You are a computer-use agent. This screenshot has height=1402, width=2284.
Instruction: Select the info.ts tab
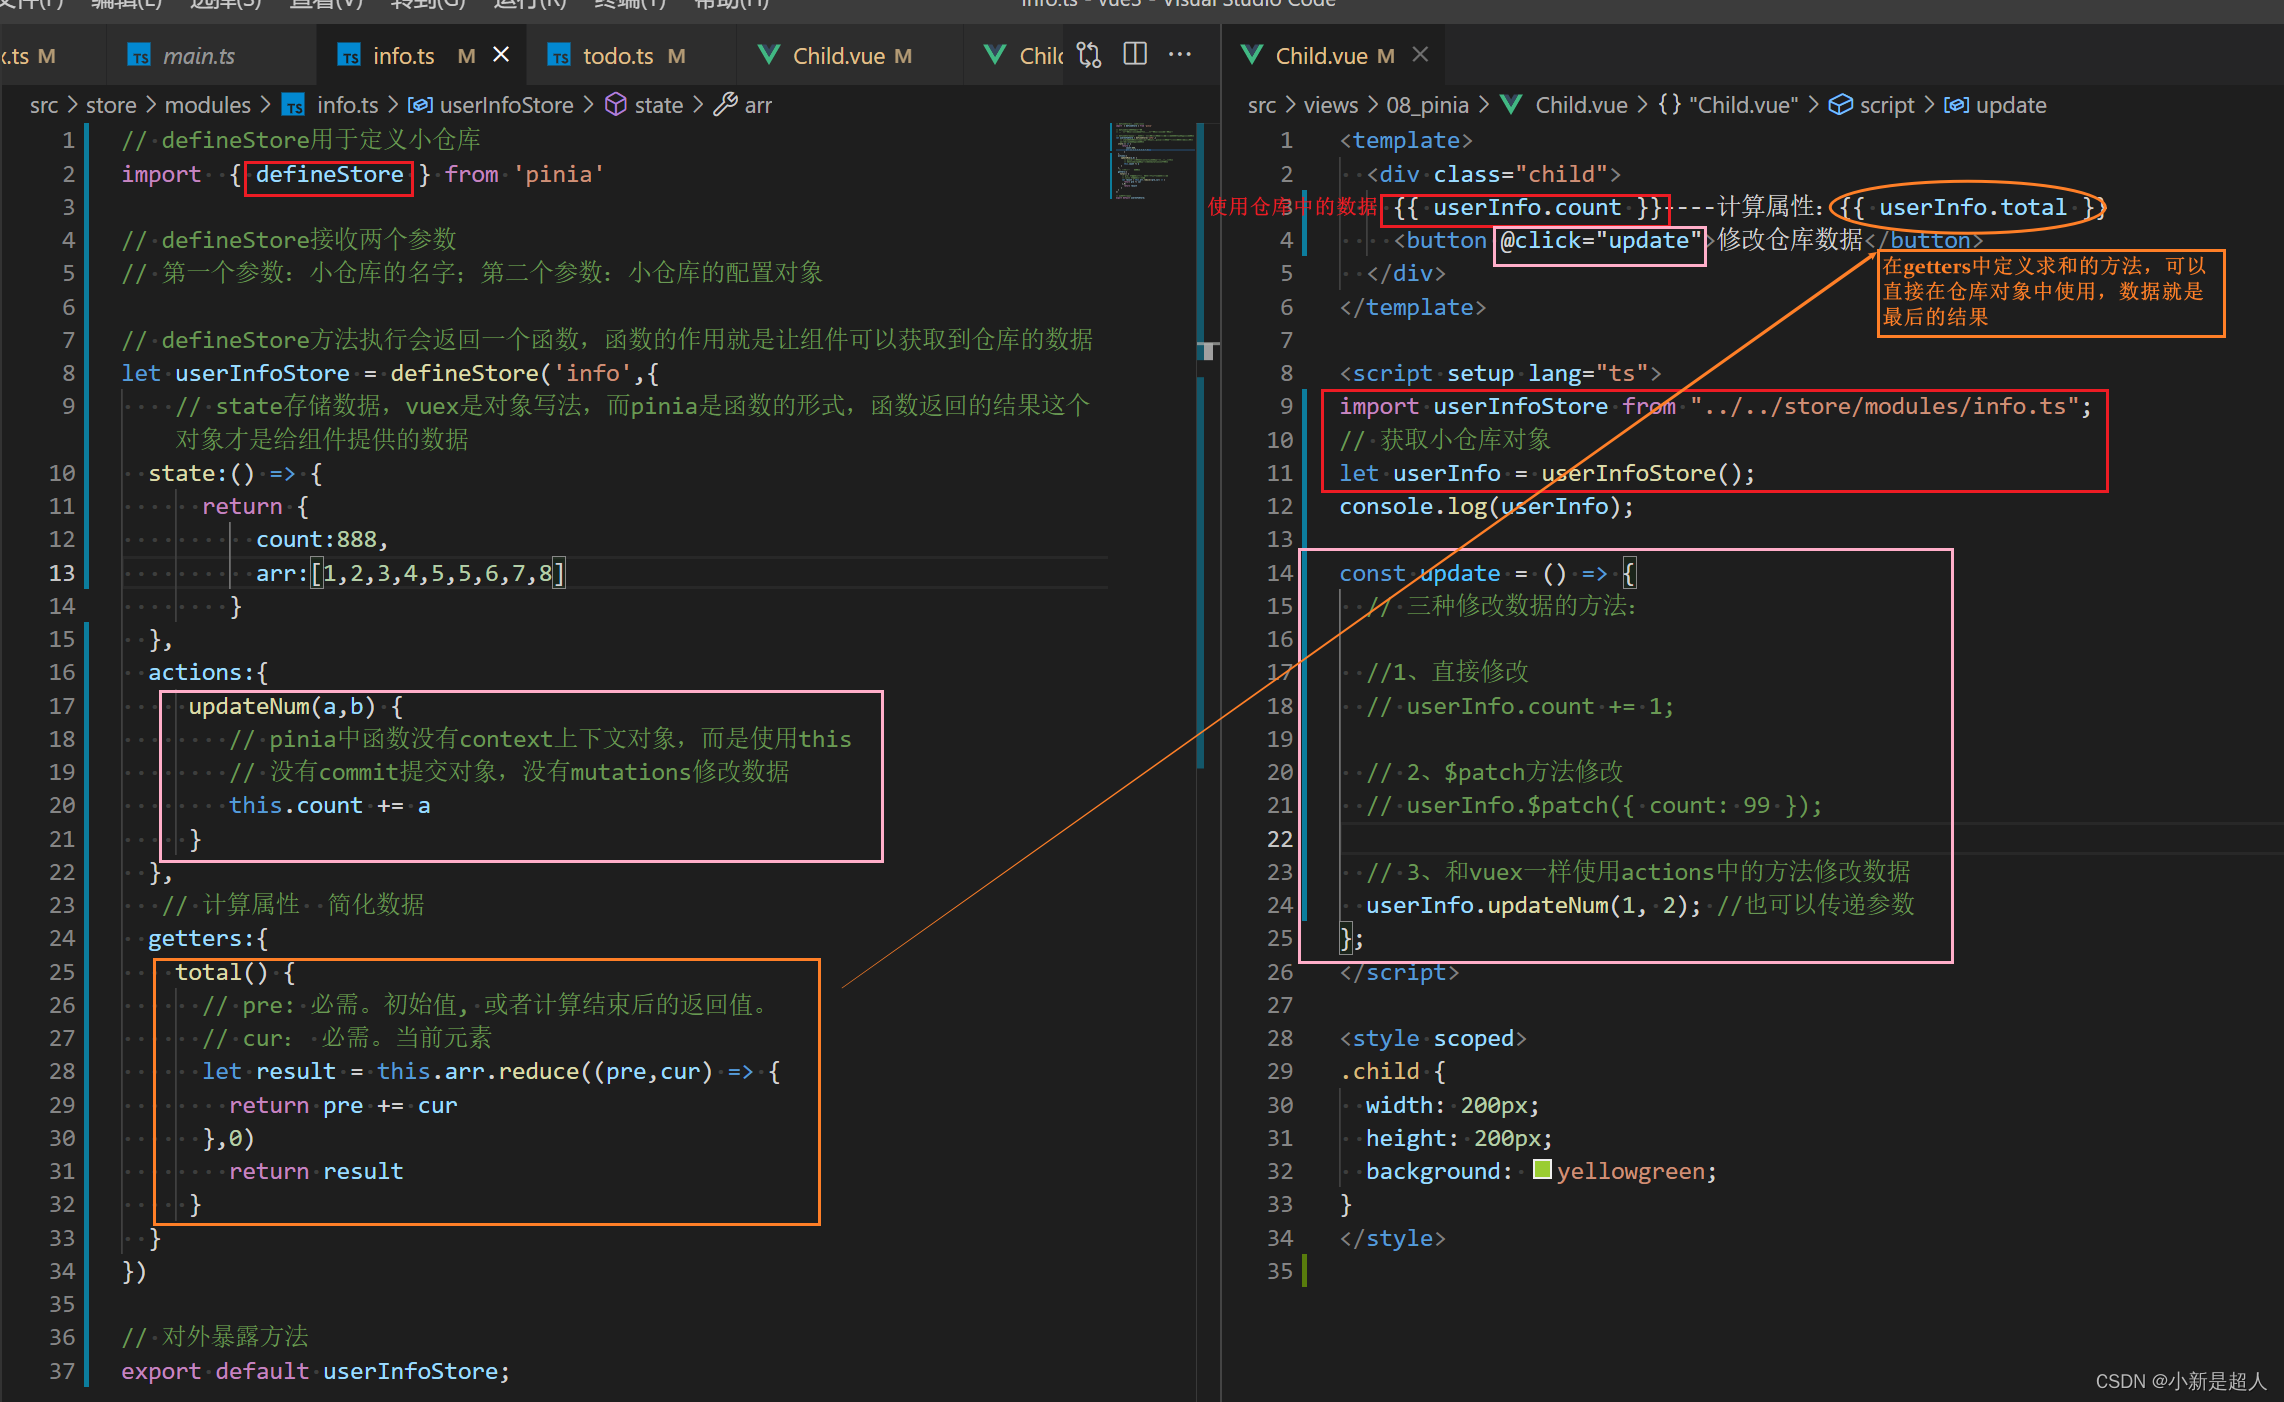click(404, 56)
